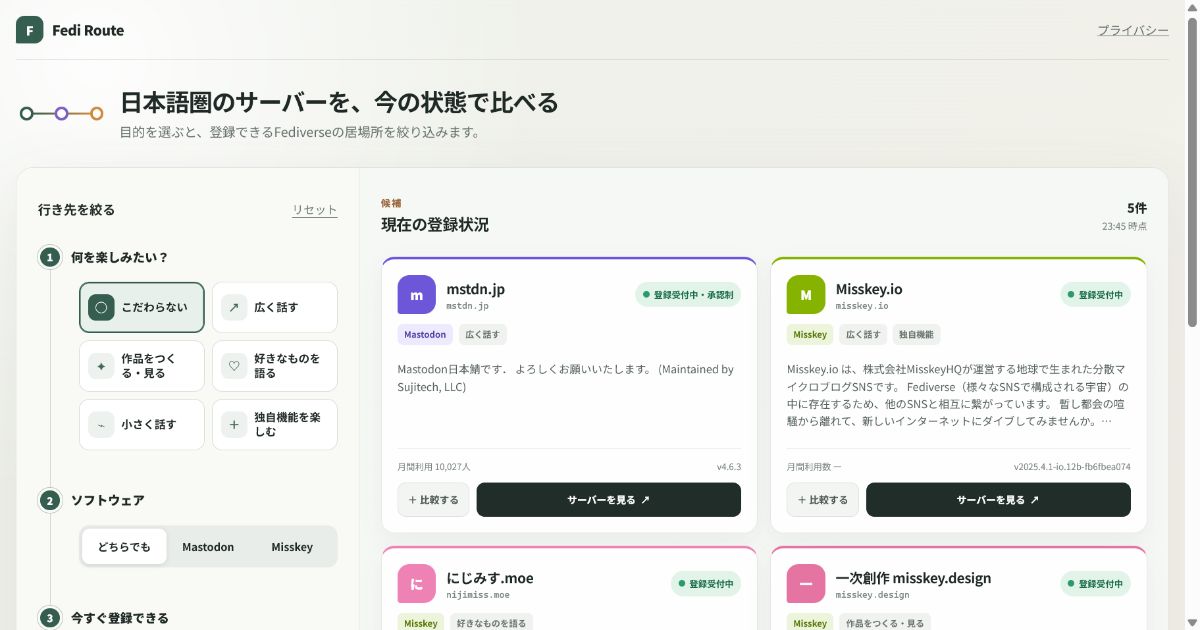Screen dimensions: 1200x630
Task: Open サーバーを見る for Misskey.io
Action: (x=998, y=500)
